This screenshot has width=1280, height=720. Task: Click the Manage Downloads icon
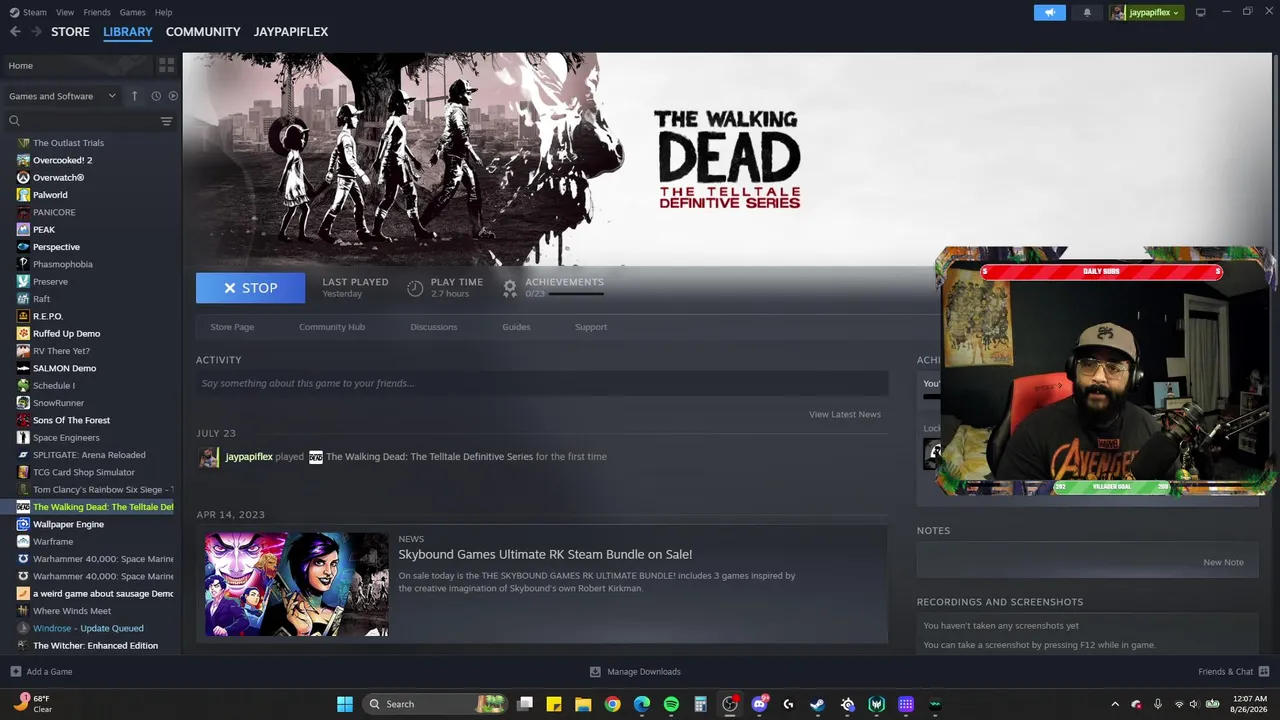click(595, 672)
